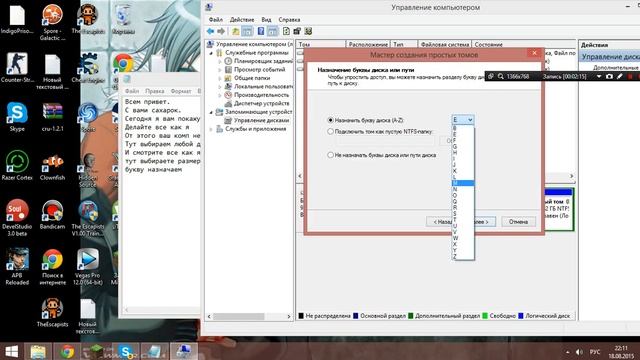Open the 'Правка' menu in Notepad
Image resolution: width=640 pixels, height=360 pixels.
coord(155,91)
